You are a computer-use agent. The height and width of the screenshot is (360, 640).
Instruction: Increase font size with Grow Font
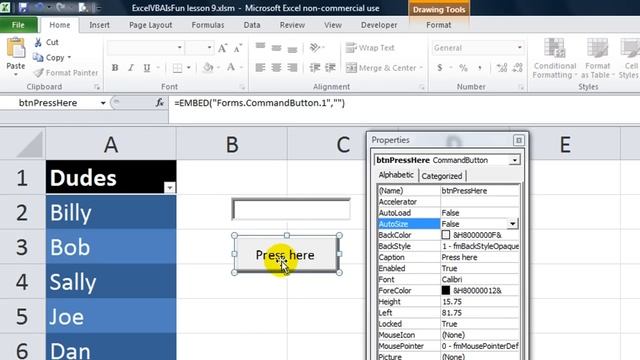222,48
